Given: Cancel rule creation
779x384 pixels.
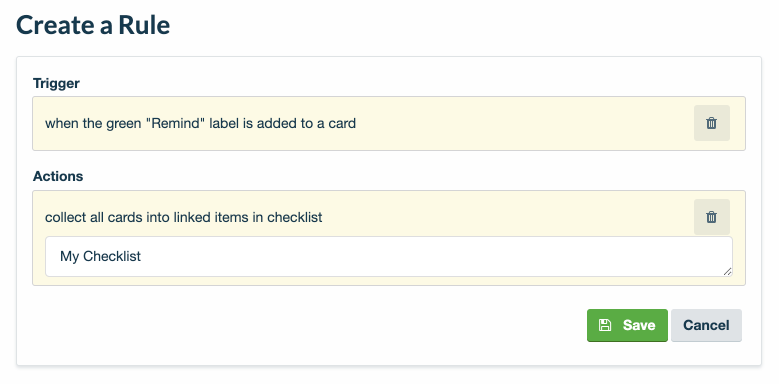Looking at the screenshot, I should [x=706, y=325].
